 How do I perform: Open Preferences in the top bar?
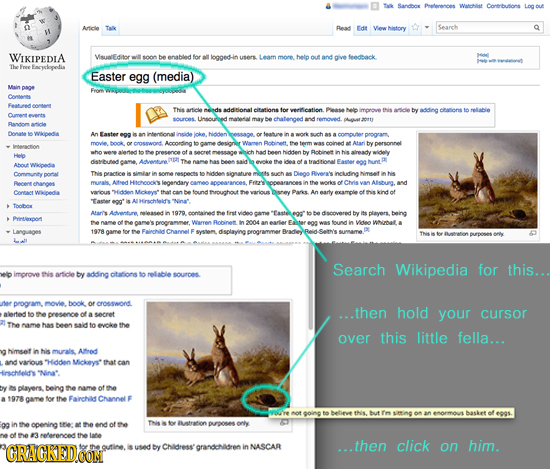coord(440,6)
